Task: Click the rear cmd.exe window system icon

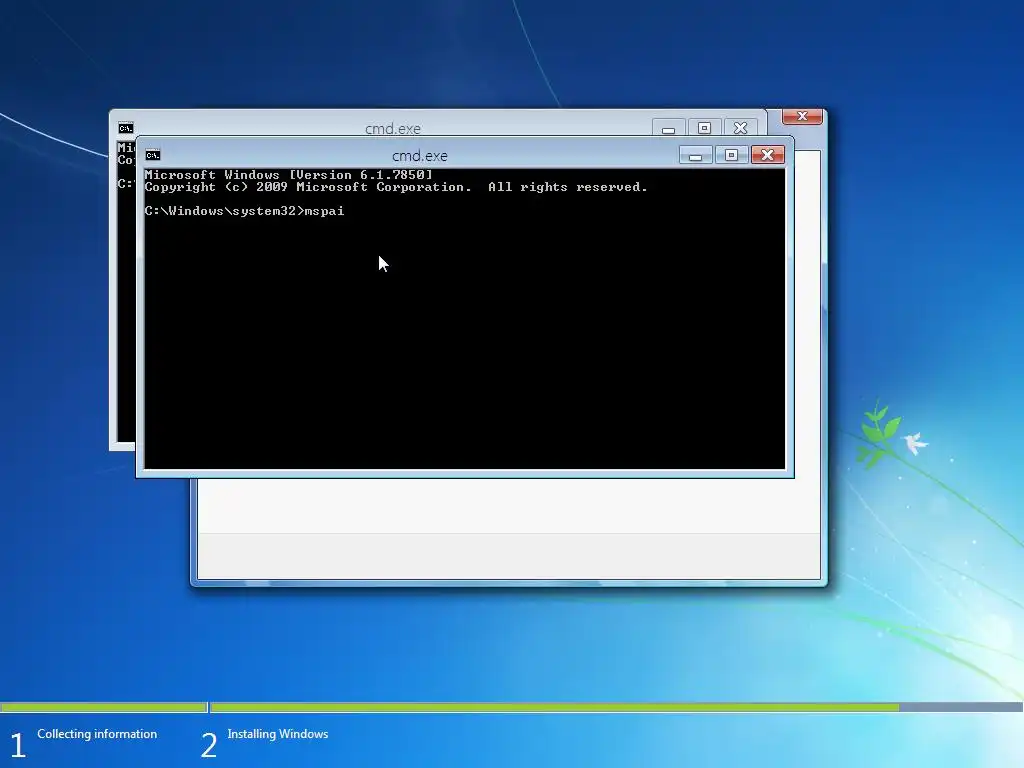Action: [x=125, y=127]
